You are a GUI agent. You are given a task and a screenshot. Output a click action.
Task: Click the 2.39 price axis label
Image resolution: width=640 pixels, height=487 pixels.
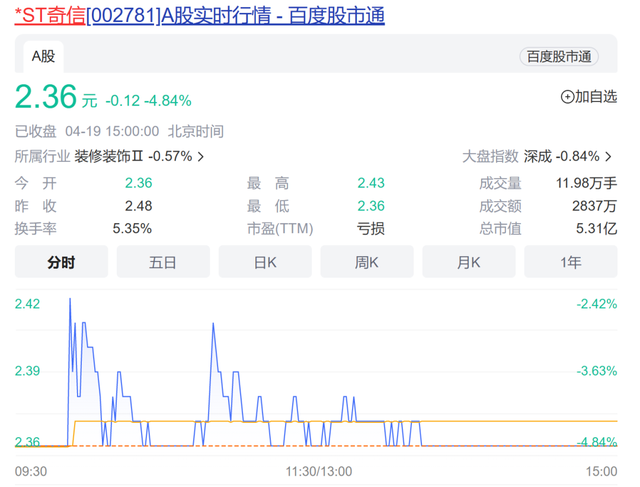[27, 371]
